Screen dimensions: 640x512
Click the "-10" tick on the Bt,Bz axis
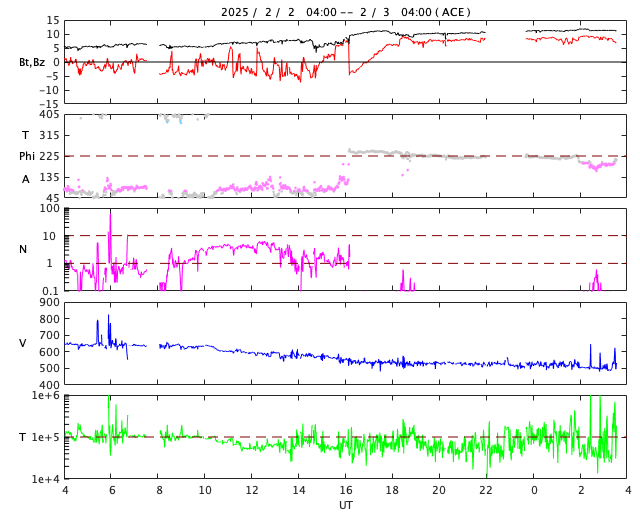click(x=49, y=90)
